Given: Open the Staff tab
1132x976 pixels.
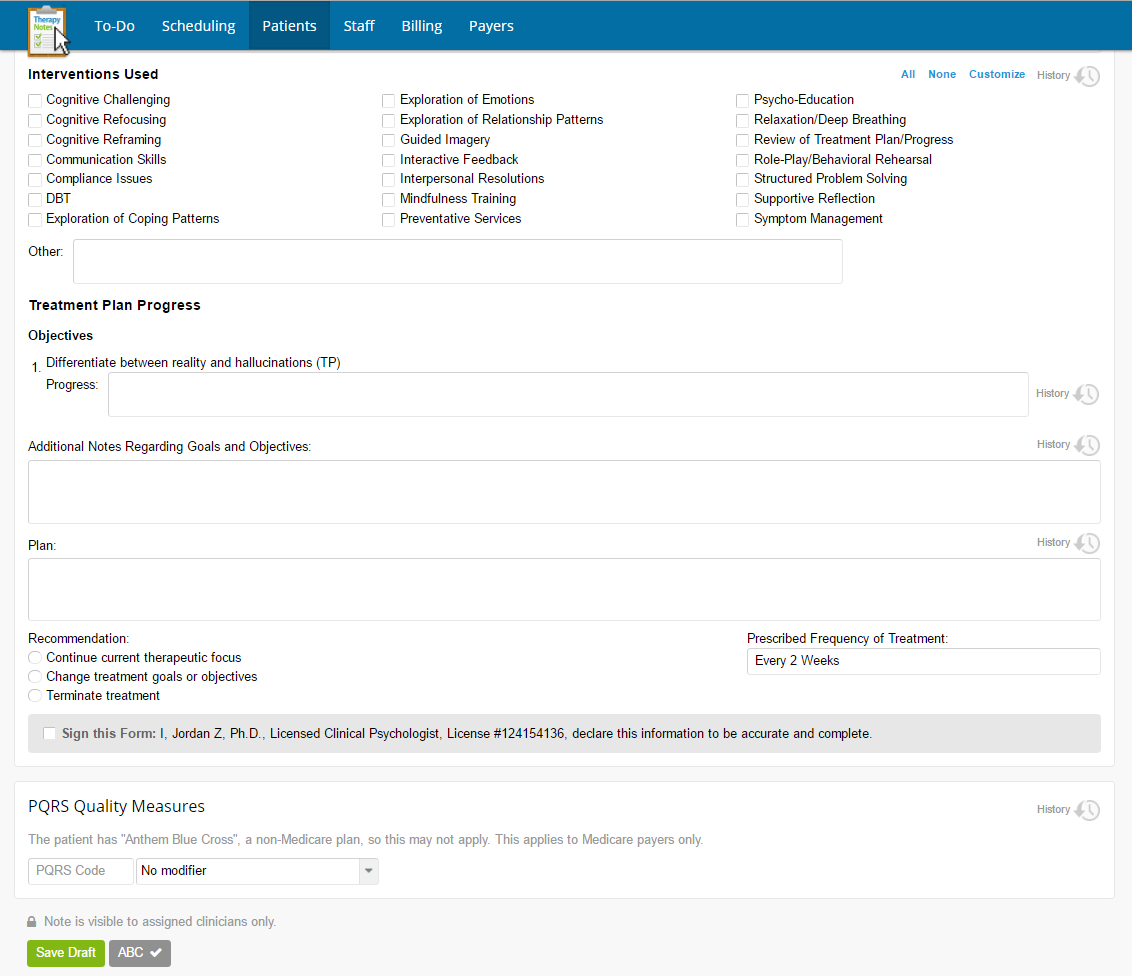Looking at the screenshot, I should (x=359, y=26).
